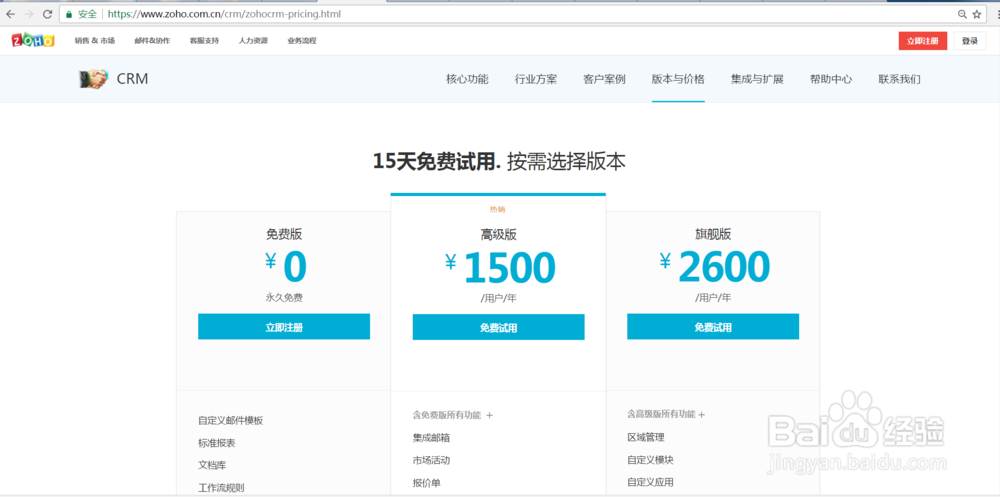
Task: Go back with the browser back arrow
Action: click(10, 13)
